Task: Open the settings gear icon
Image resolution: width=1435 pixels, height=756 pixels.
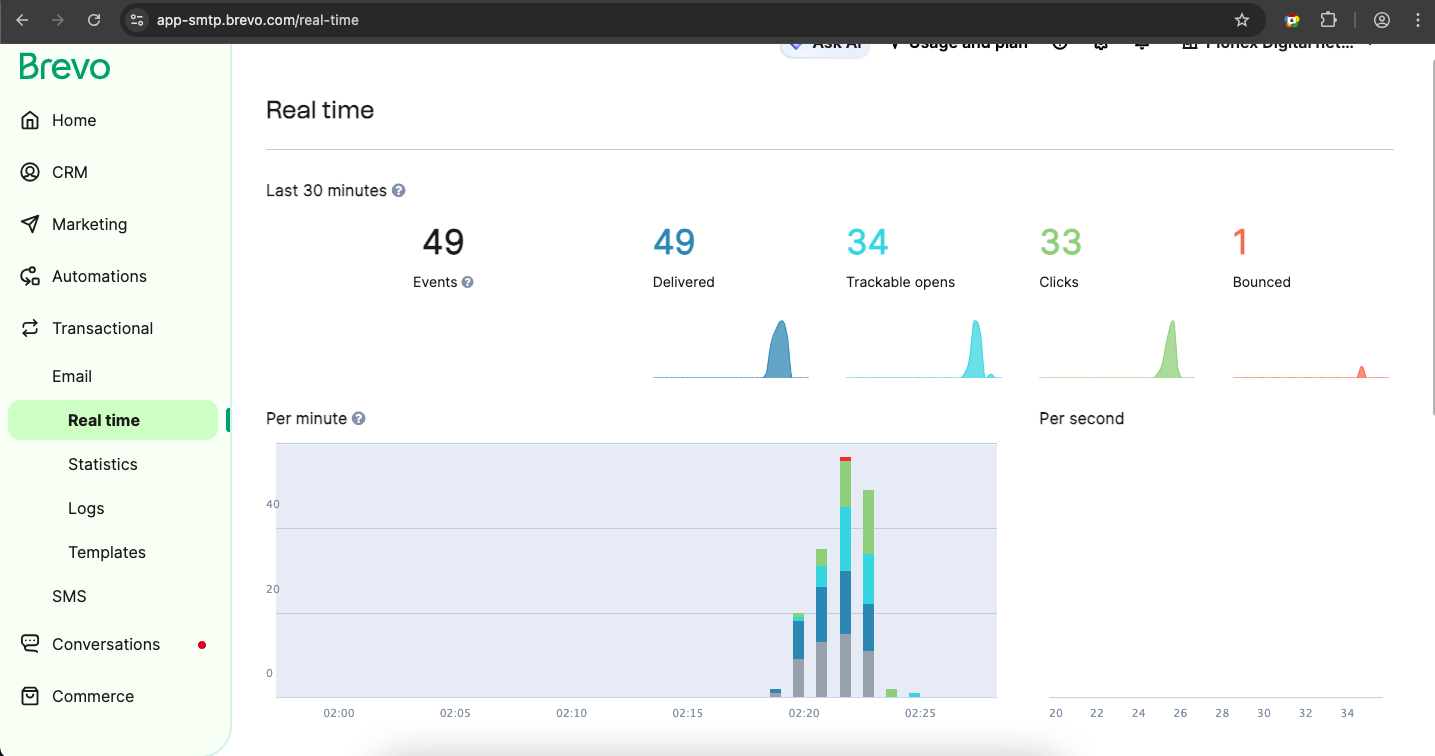Action: pos(1100,44)
